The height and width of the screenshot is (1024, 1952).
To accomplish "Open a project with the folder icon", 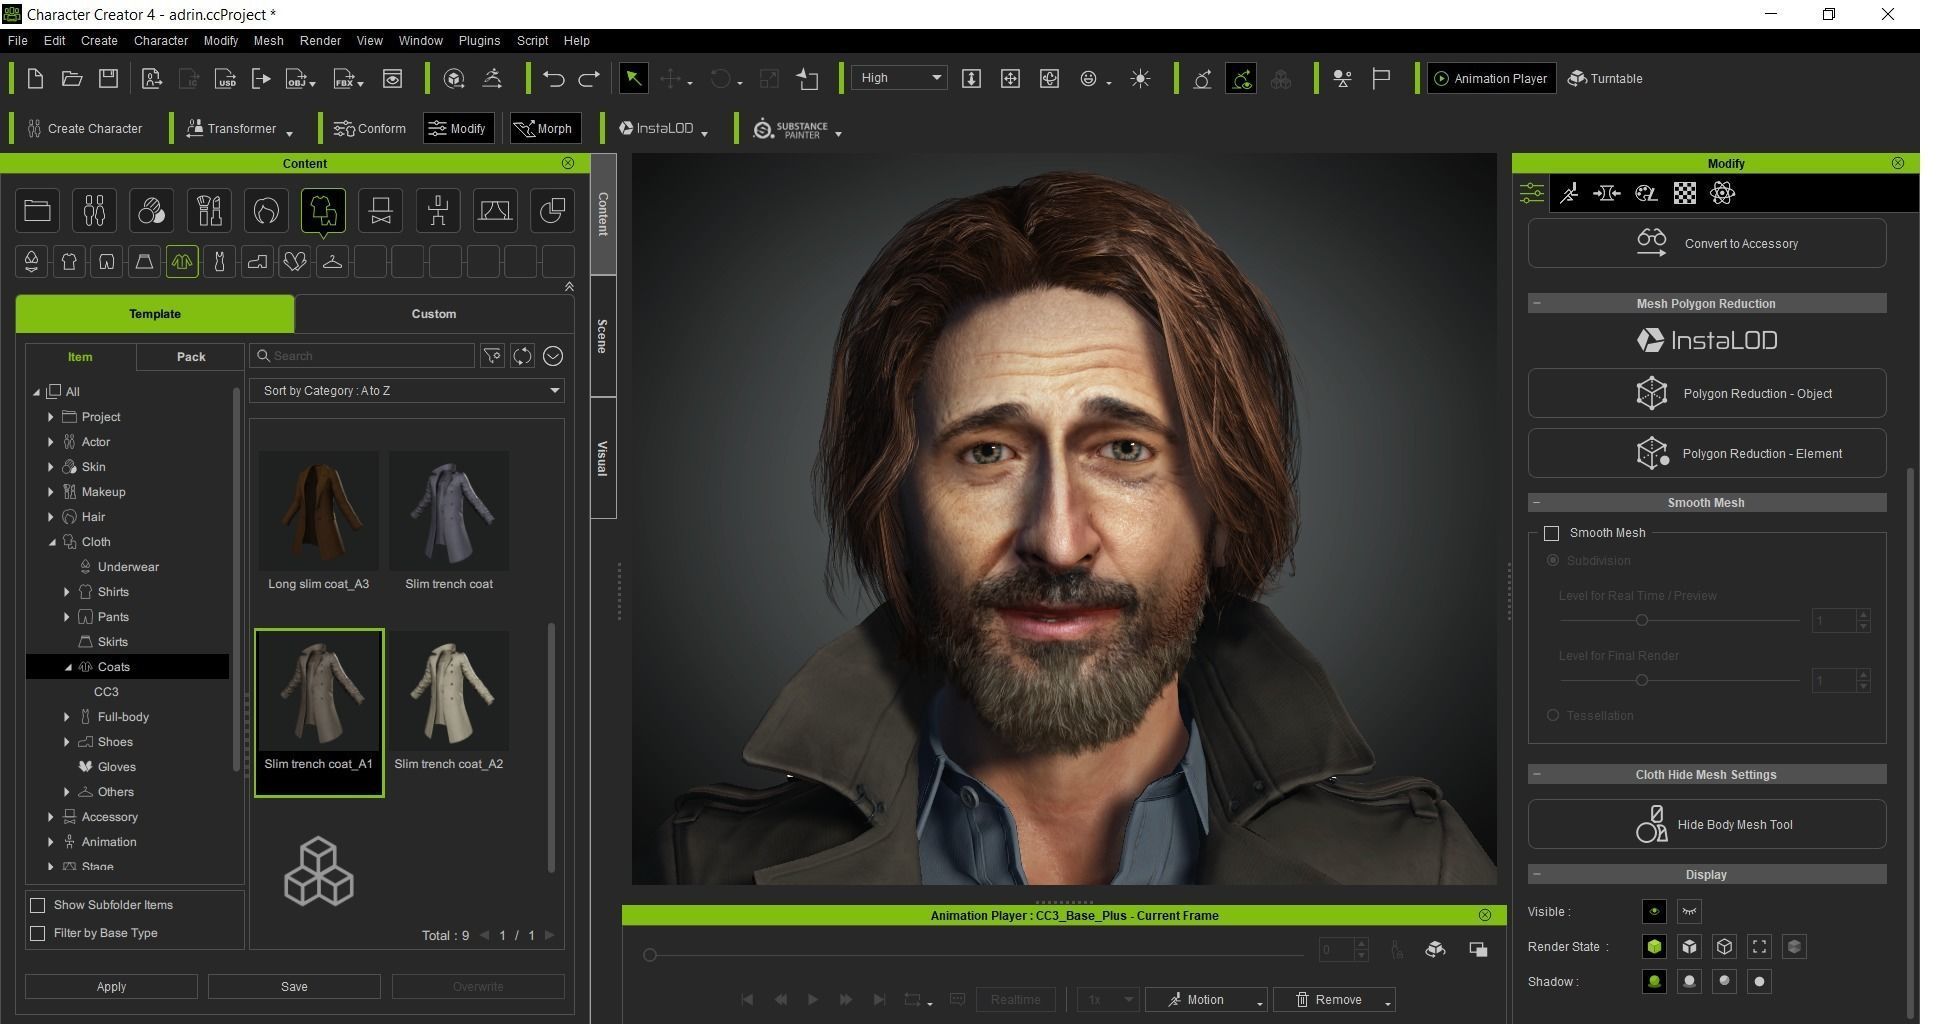I will pos(72,78).
